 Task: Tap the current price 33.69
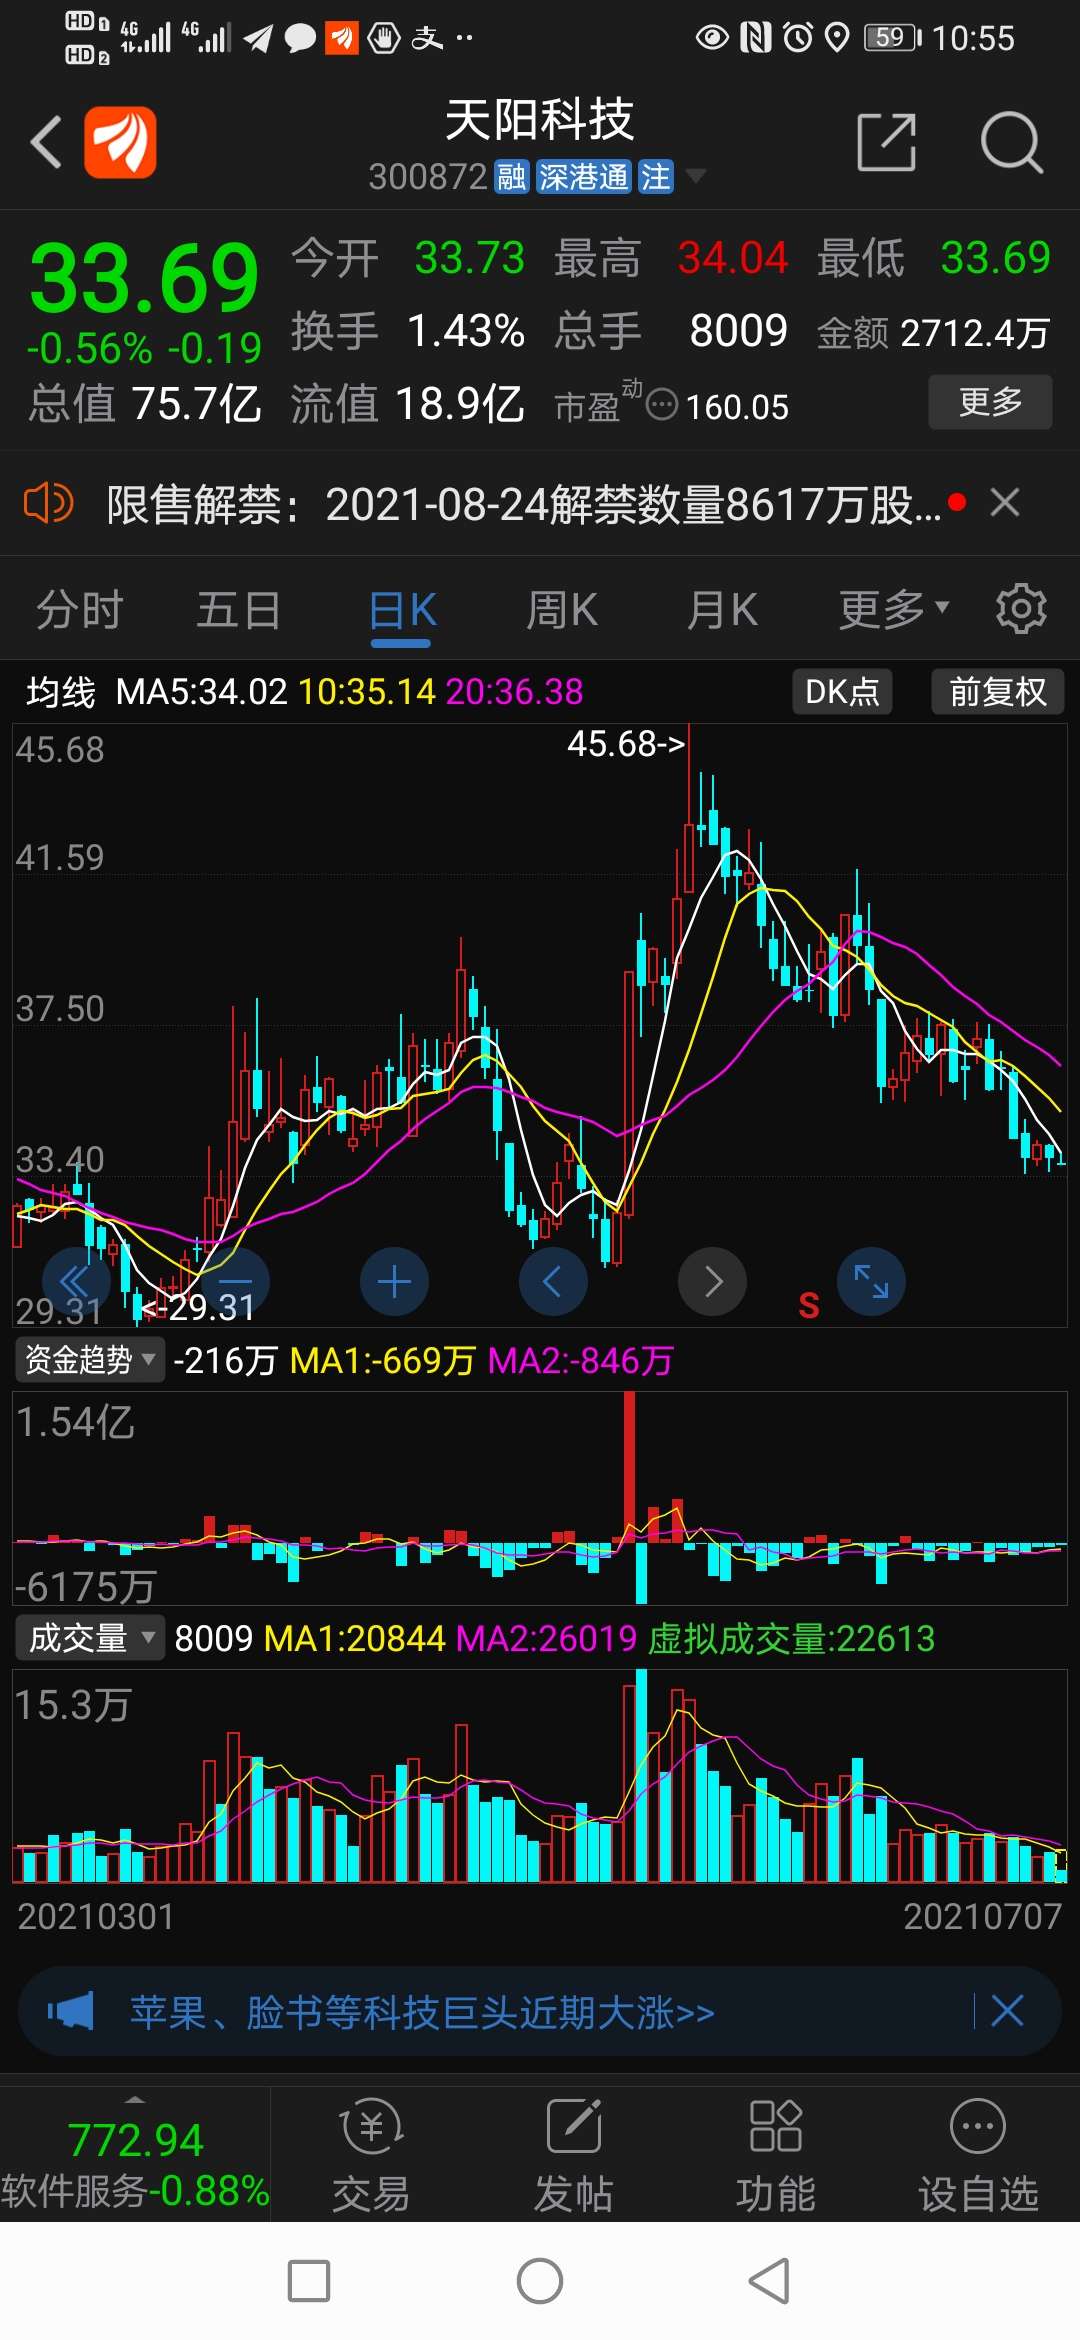point(144,278)
